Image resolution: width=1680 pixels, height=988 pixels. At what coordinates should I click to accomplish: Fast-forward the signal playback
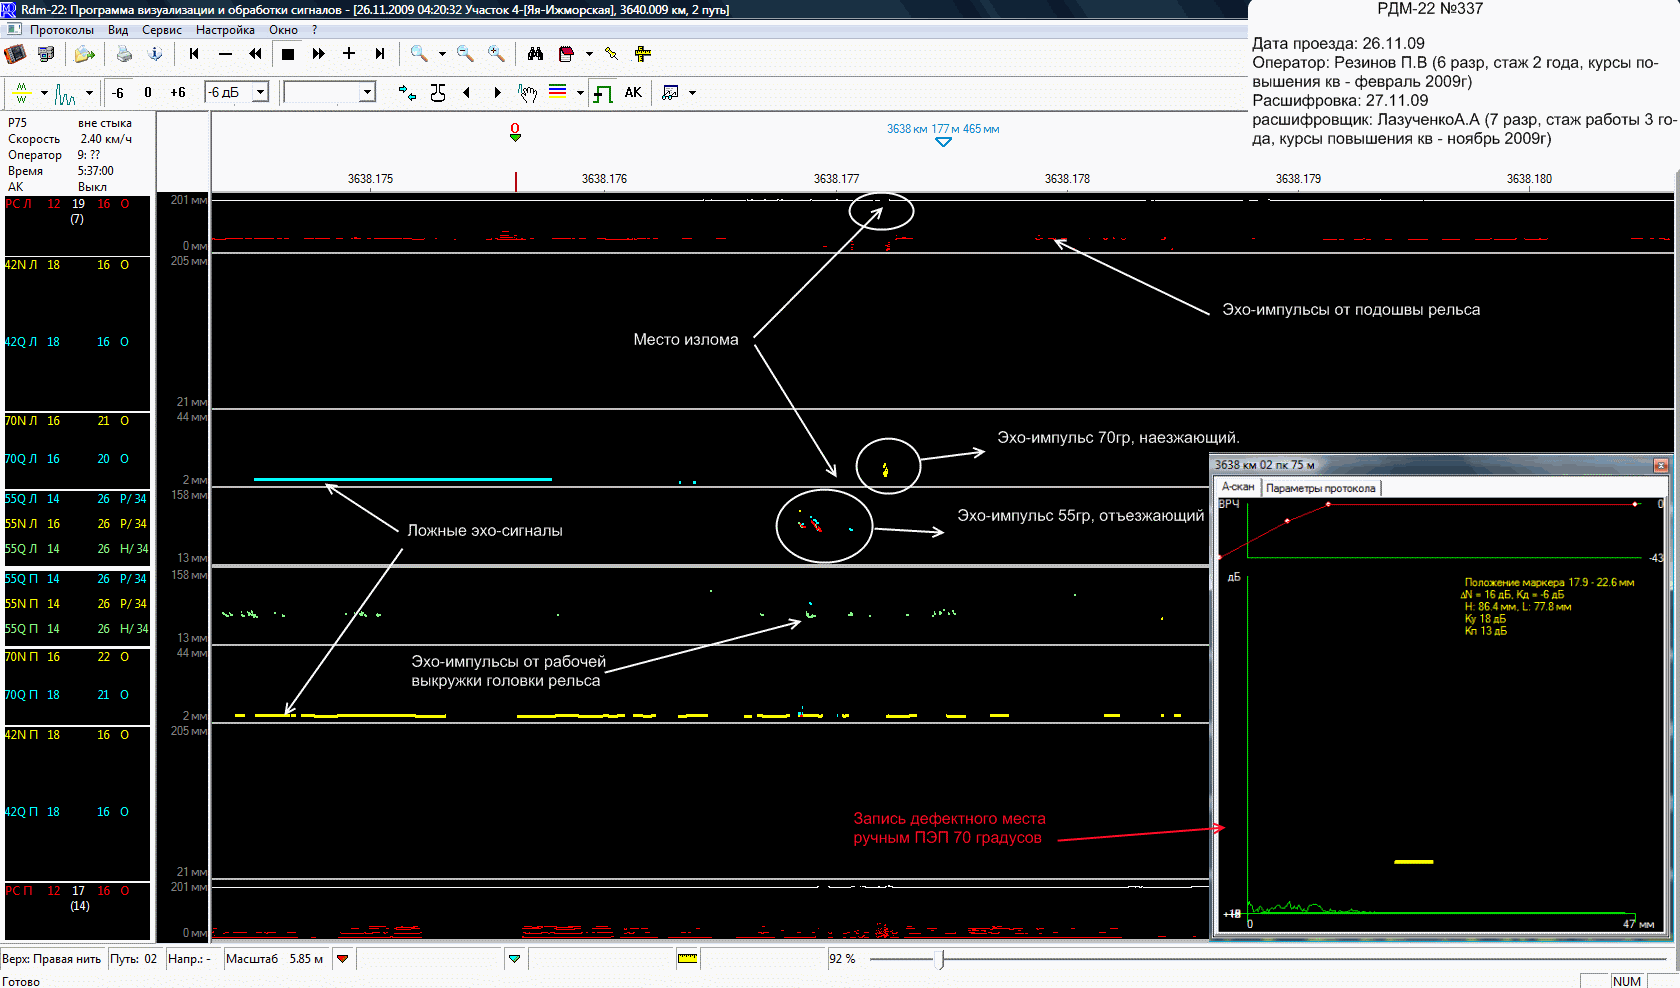tap(318, 54)
